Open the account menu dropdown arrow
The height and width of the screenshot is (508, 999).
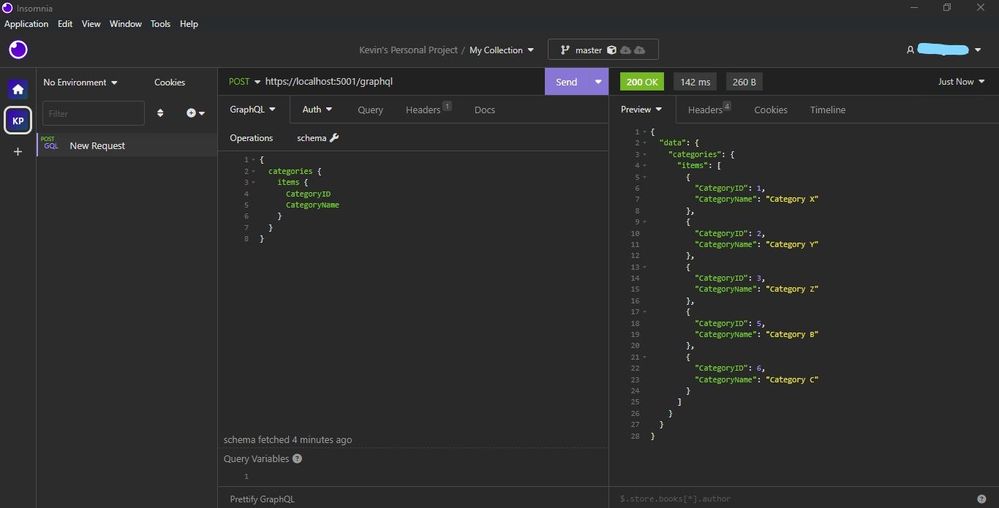click(x=978, y=50)
